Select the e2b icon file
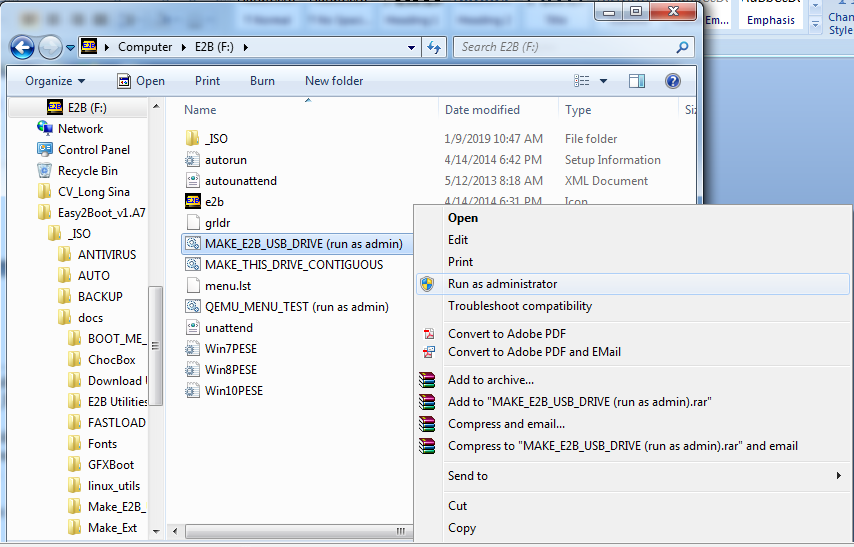Image resolution: width=854 pixels, height=547 pixels. coord(213,202)
